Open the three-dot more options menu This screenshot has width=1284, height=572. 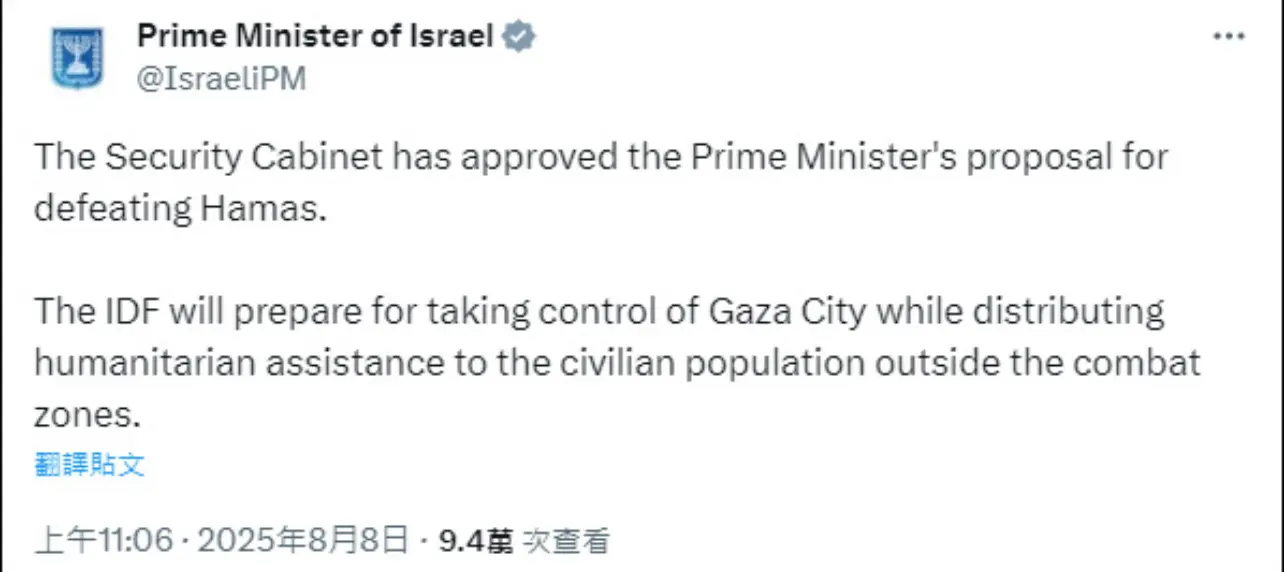(x=1228, y=36)
